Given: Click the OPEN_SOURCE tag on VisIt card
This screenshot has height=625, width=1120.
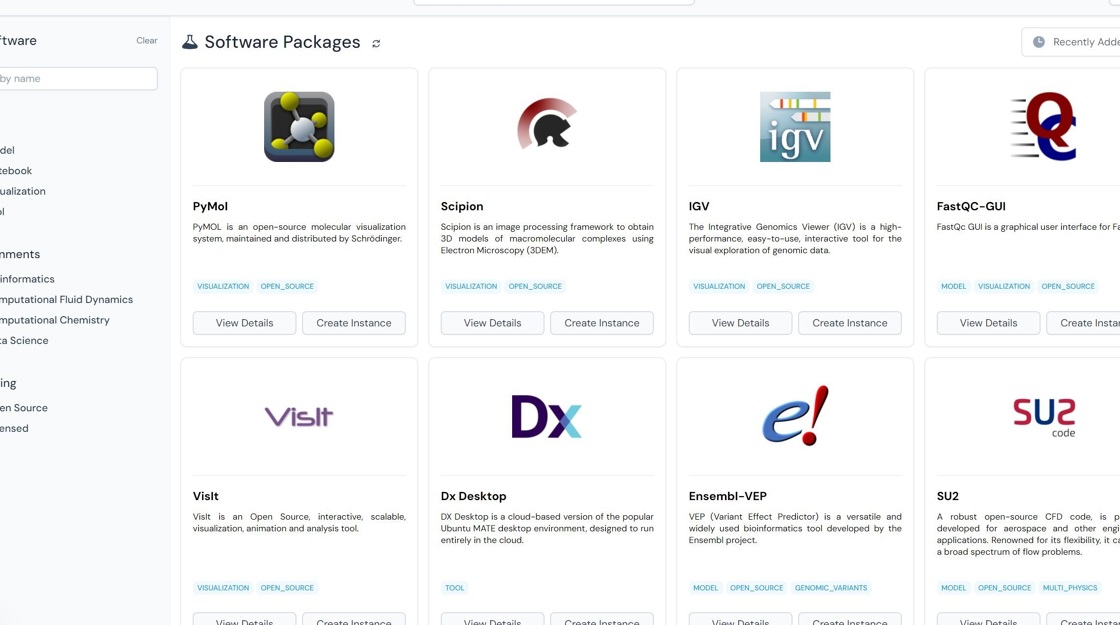Looking at the screenshot, I should 287,588.
